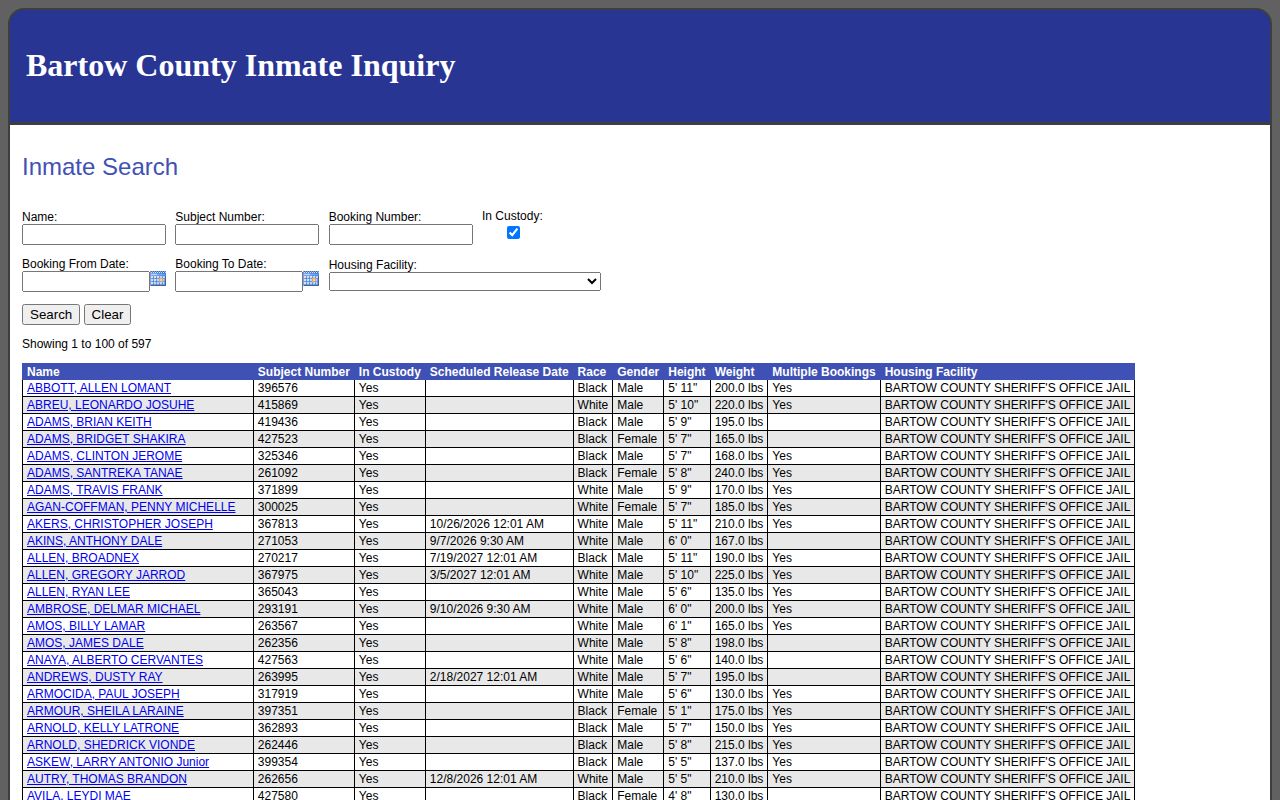Click the Search button
Viewport: 1280px width, 800px height.
click(x=51, y=314)
